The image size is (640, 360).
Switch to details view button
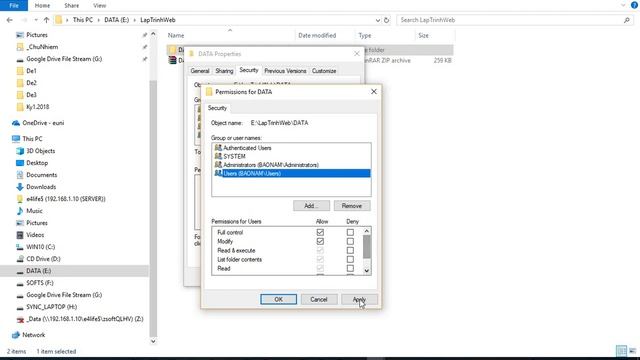coord(621,351)
